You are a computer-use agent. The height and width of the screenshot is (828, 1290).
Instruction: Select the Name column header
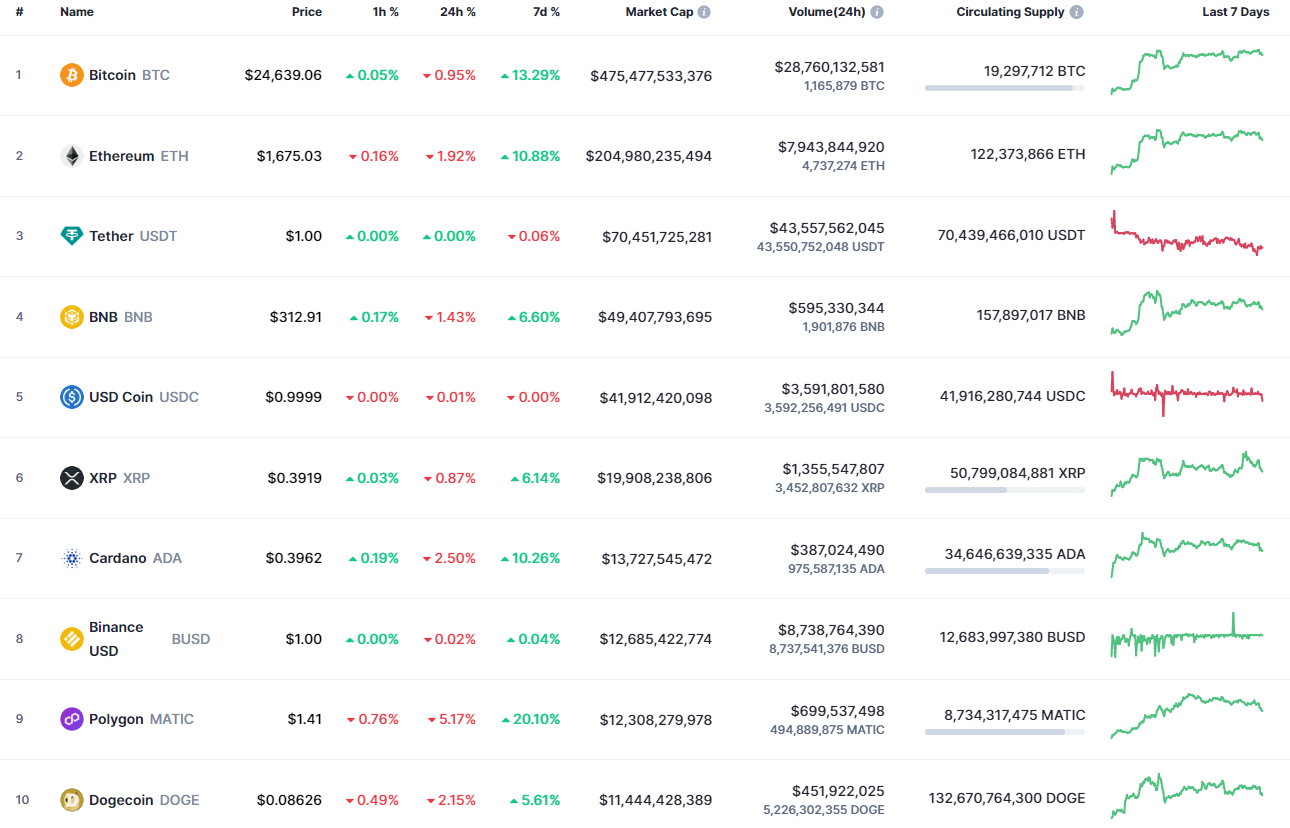(76, 12)
